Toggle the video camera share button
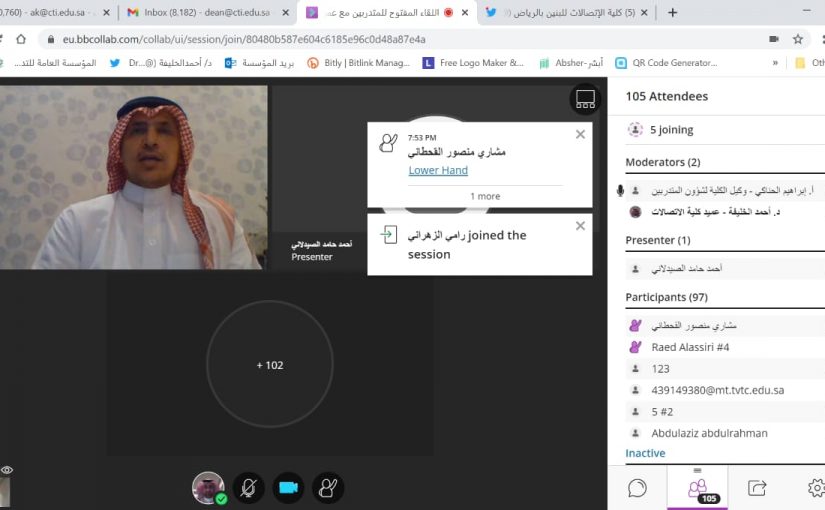The width and height of the screenshot is (825, 510). pos(288,487)
